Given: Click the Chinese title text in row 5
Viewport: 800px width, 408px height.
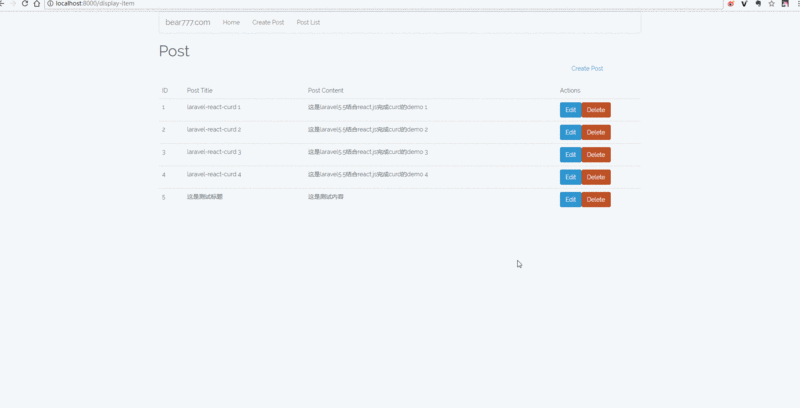Looking at the screenshot, I should coord(205,197).
